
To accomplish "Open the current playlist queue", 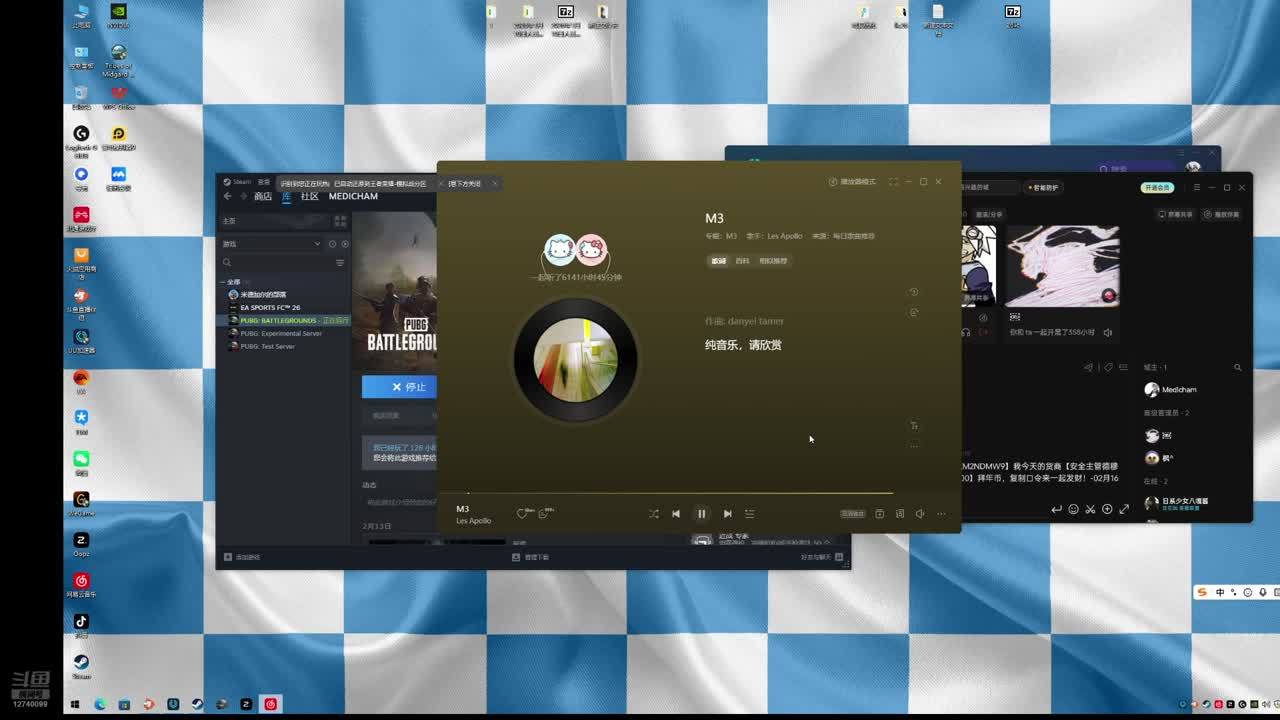I will click(x=749, y=514).
